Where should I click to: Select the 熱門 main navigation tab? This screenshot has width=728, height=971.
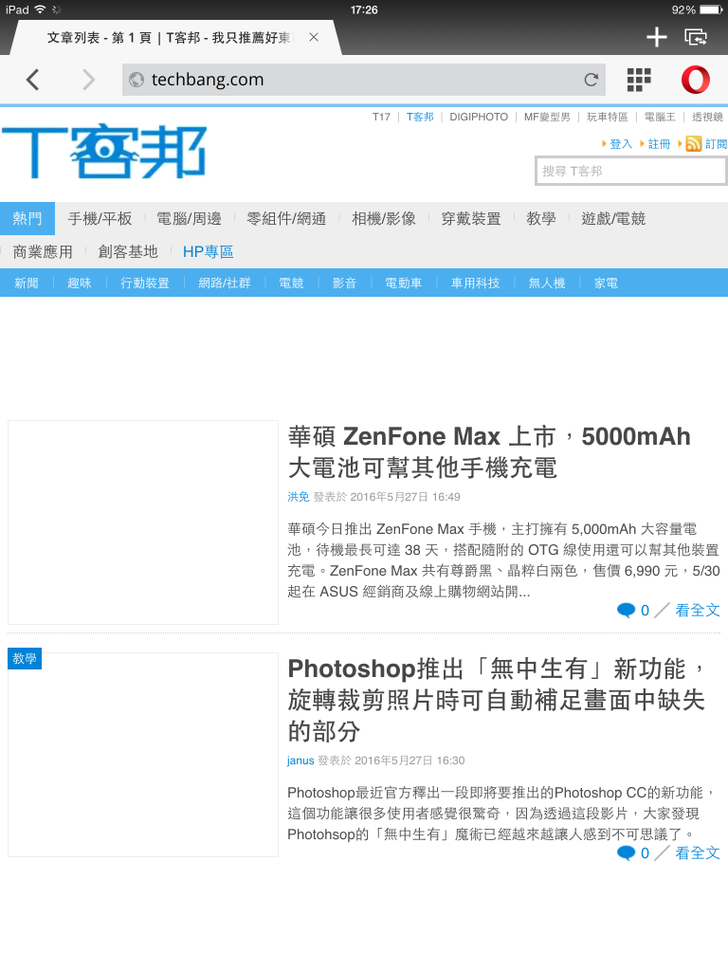(27, 219)
